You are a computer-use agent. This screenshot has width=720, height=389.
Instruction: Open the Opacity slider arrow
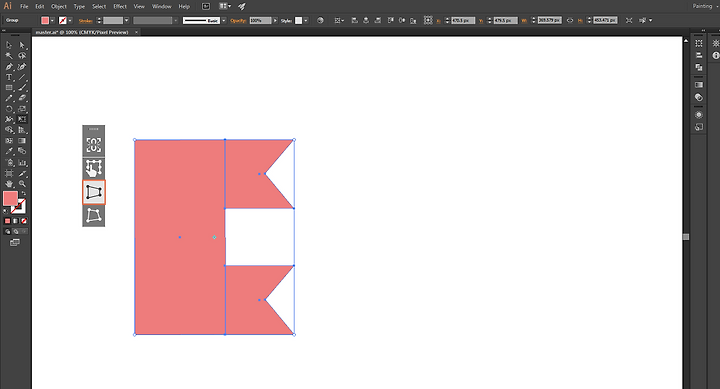point(275,21)
